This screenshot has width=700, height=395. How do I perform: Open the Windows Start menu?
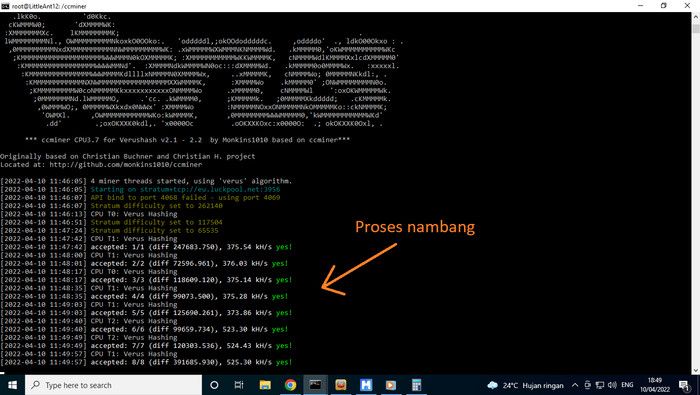12,385
